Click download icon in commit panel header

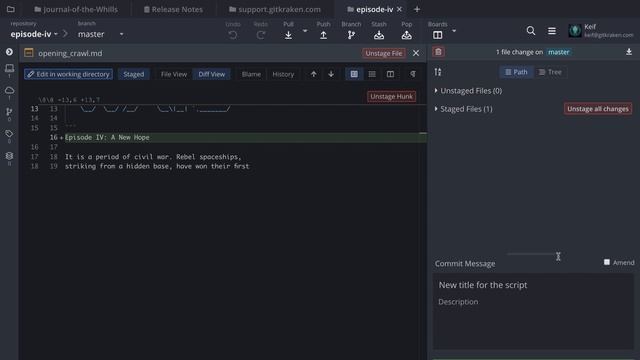pyautogui.click(x=629, y=52)
